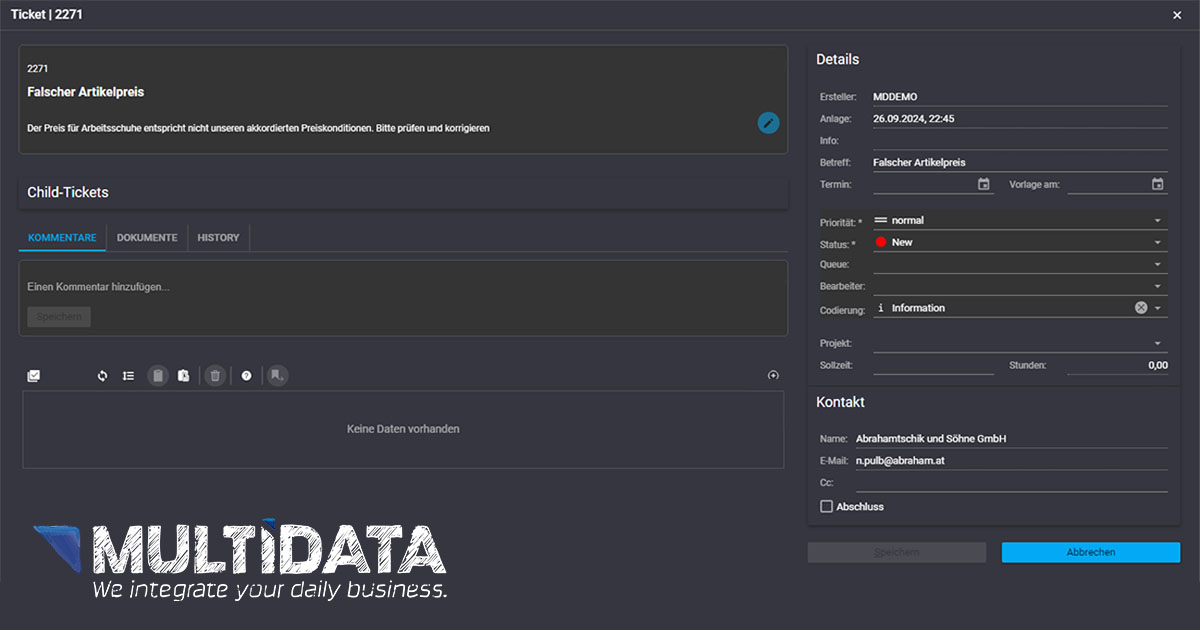
Task: Click the trash delete icon in toolbar
Action: point(215,376)
